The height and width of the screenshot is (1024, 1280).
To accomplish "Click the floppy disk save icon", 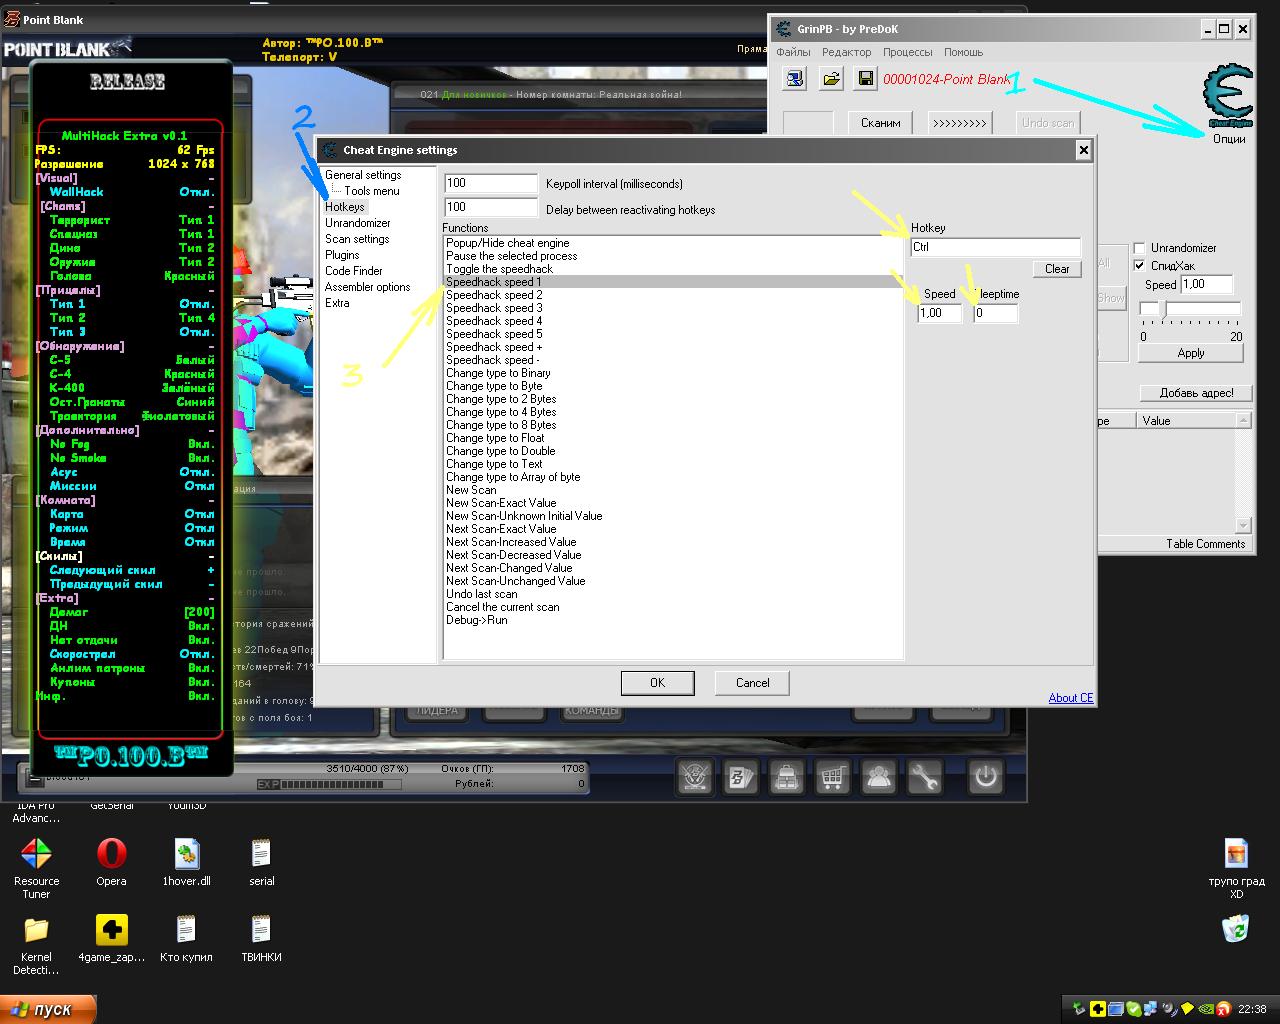I will click(866, 78).
